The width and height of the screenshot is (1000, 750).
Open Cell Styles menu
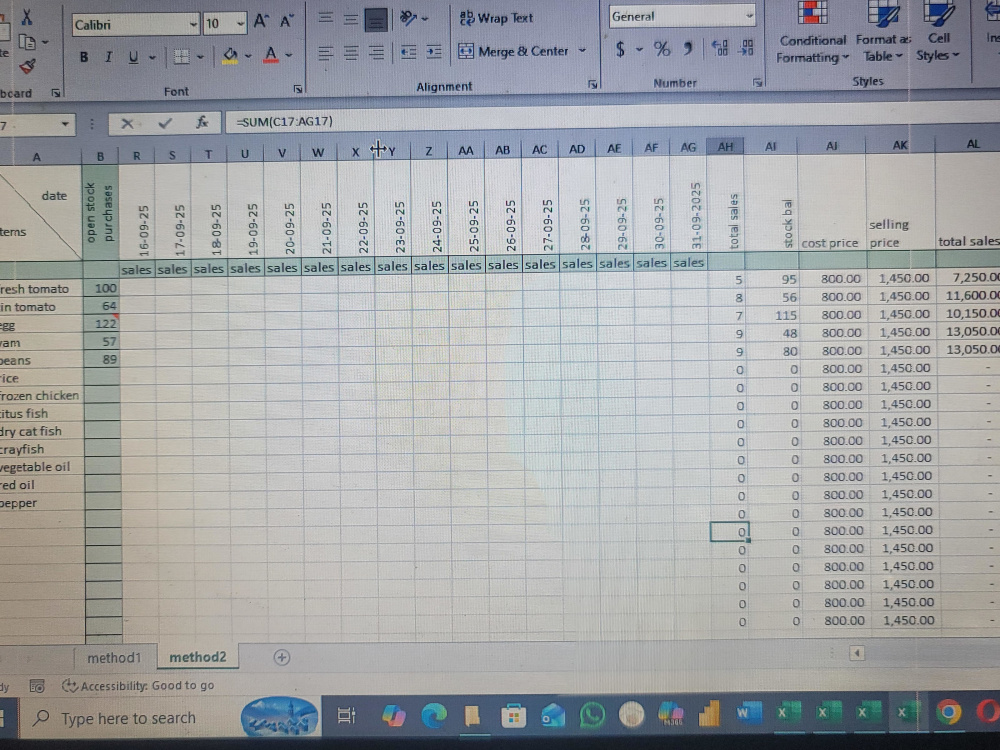[938, 32]
